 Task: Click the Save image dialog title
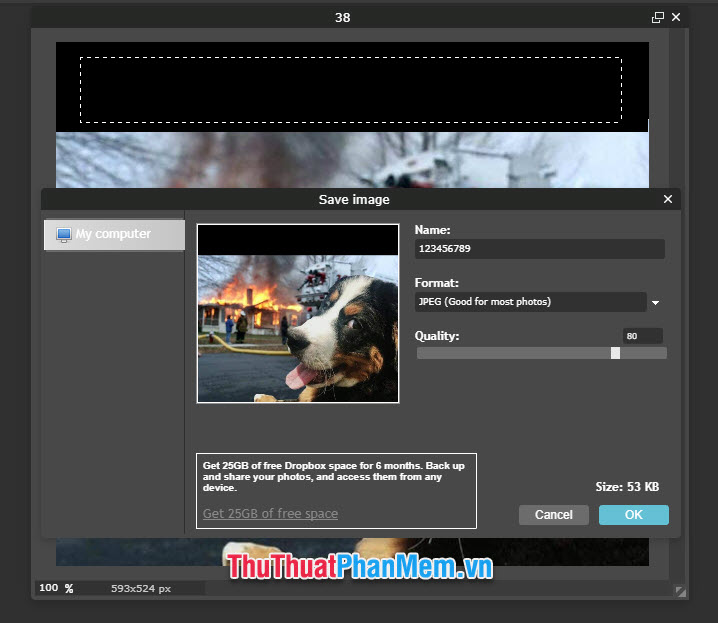tap(354, 200)
